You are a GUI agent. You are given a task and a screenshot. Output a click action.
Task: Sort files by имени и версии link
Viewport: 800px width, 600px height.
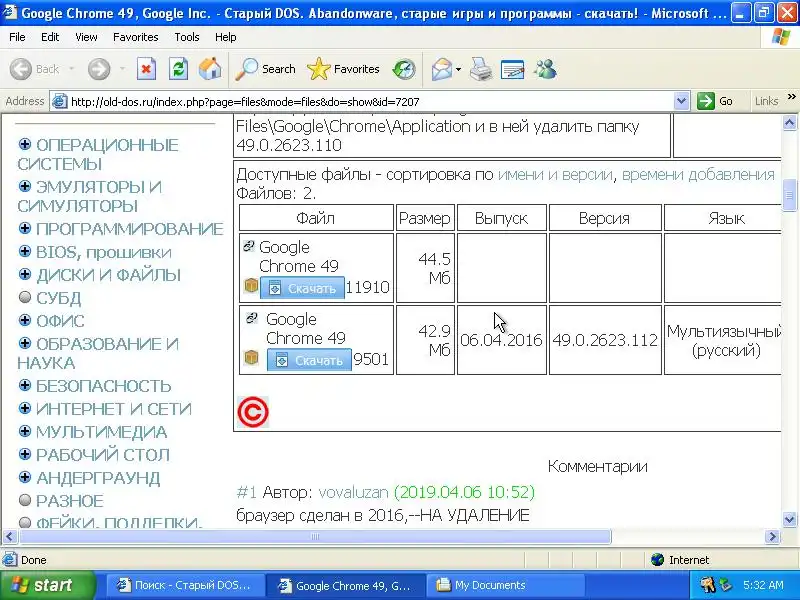[555, 174]
